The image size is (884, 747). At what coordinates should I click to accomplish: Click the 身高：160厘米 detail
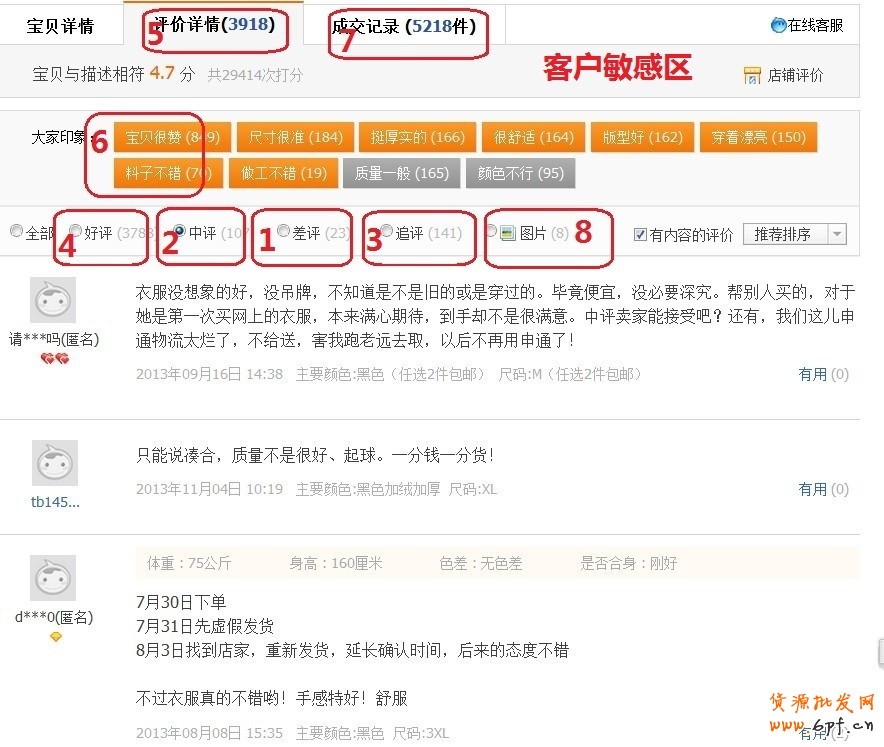[x=336, y=563]
